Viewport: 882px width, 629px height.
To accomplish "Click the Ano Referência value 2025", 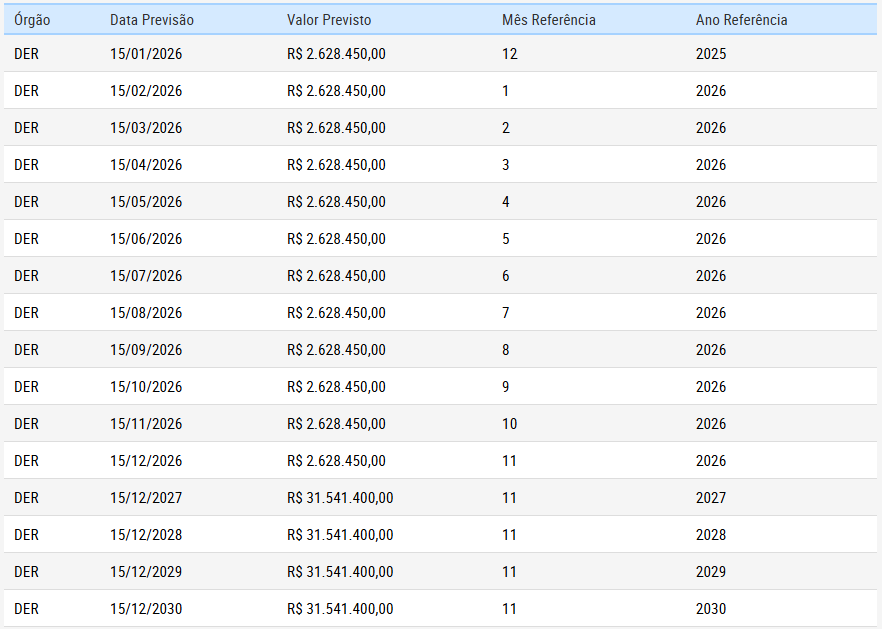I will 711,54.
